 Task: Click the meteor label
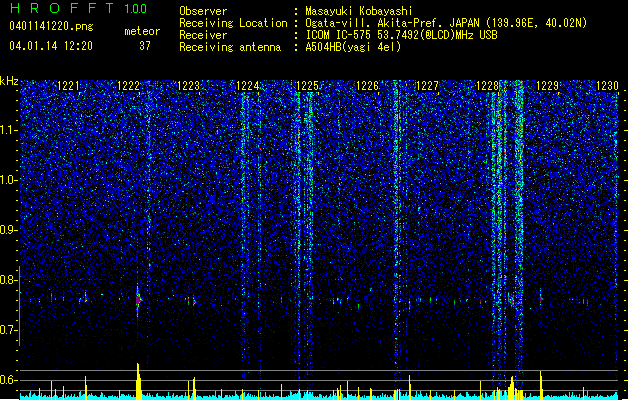[x=142, y=31]
